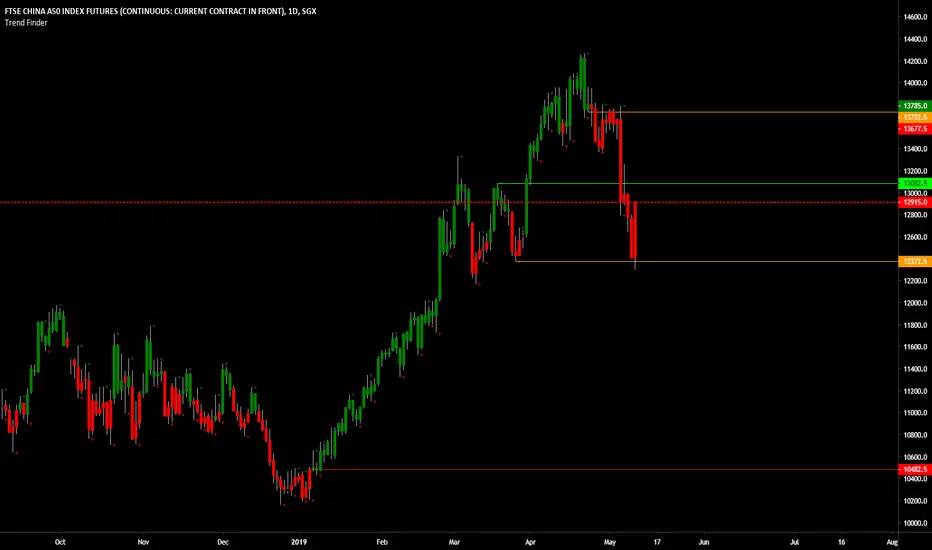The image size is (932, 550).
Task: Click the FTSE China A50 Index Futures title
Action: coord(160,11)
